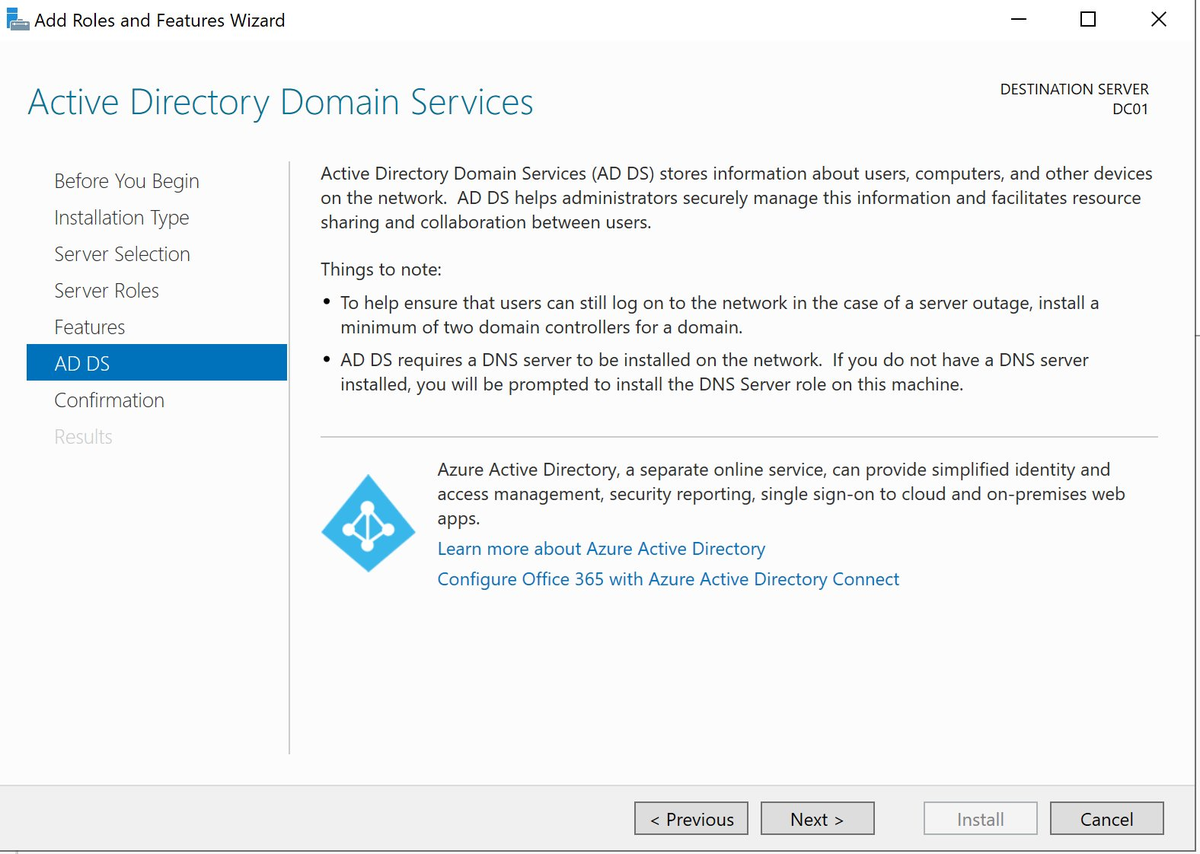Open the Confirmation step in sidebar
Screen dimensions: 1200x854
pyautogui.click(x=109, y=400)
